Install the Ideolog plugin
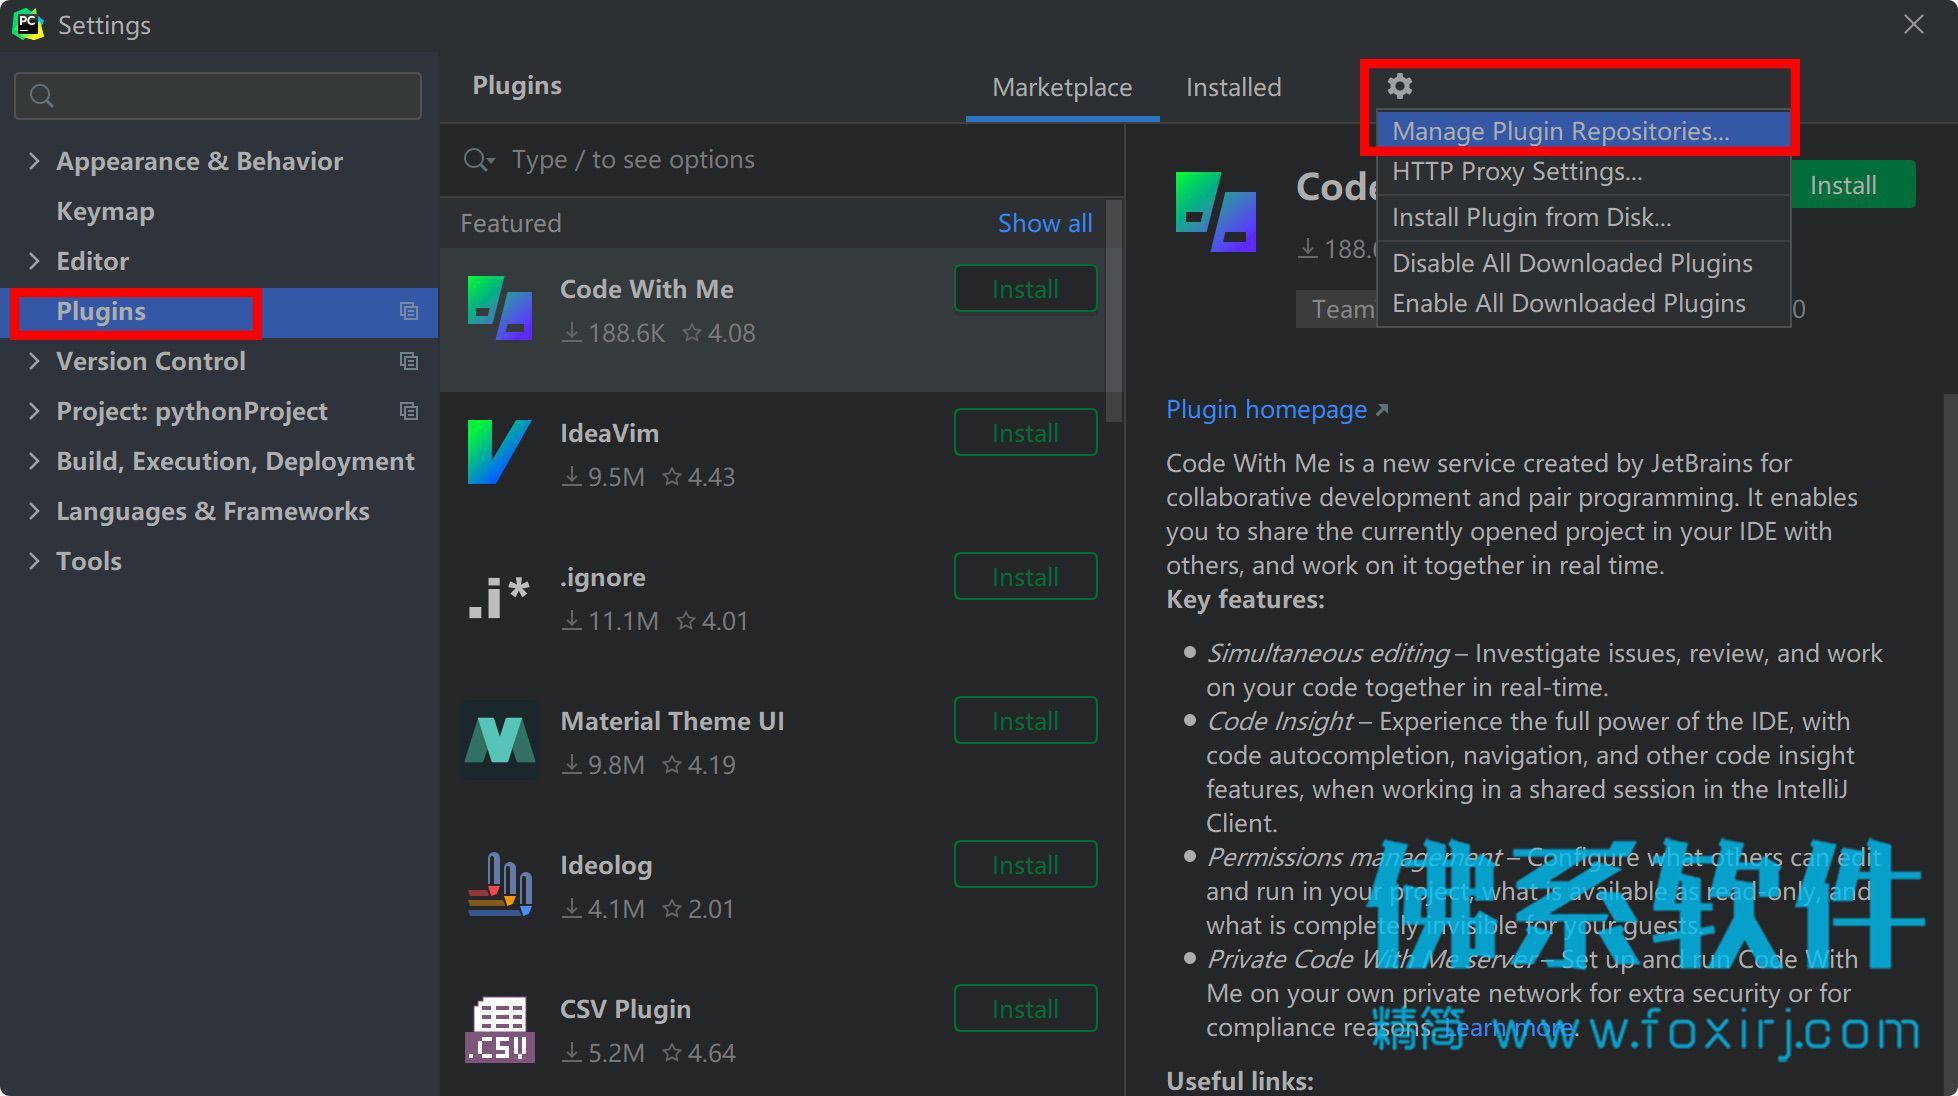The width and height of the screenshot is (1958, 1096). (x=1025, y=865)
